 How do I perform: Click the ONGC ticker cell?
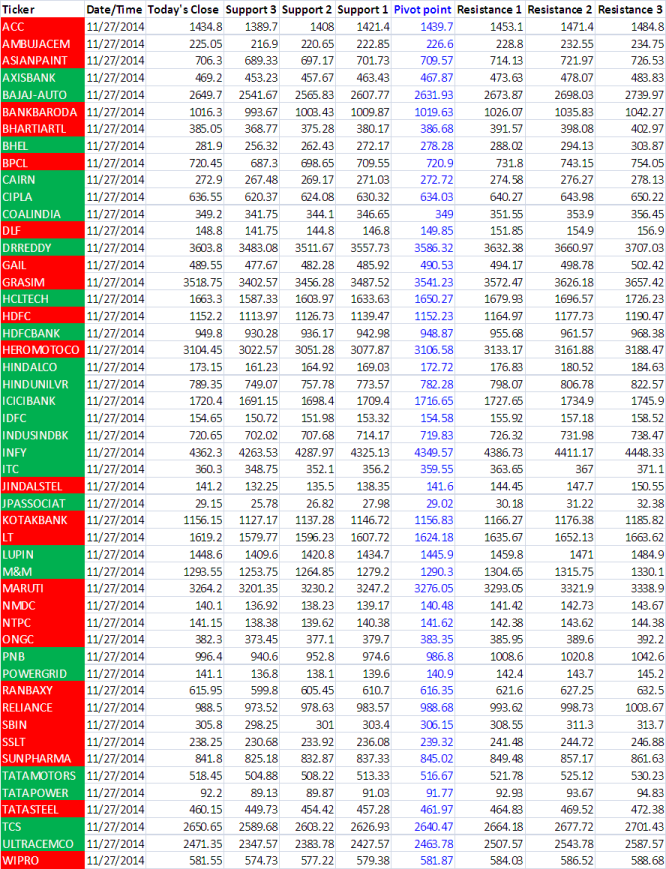[x=42, y=639]
